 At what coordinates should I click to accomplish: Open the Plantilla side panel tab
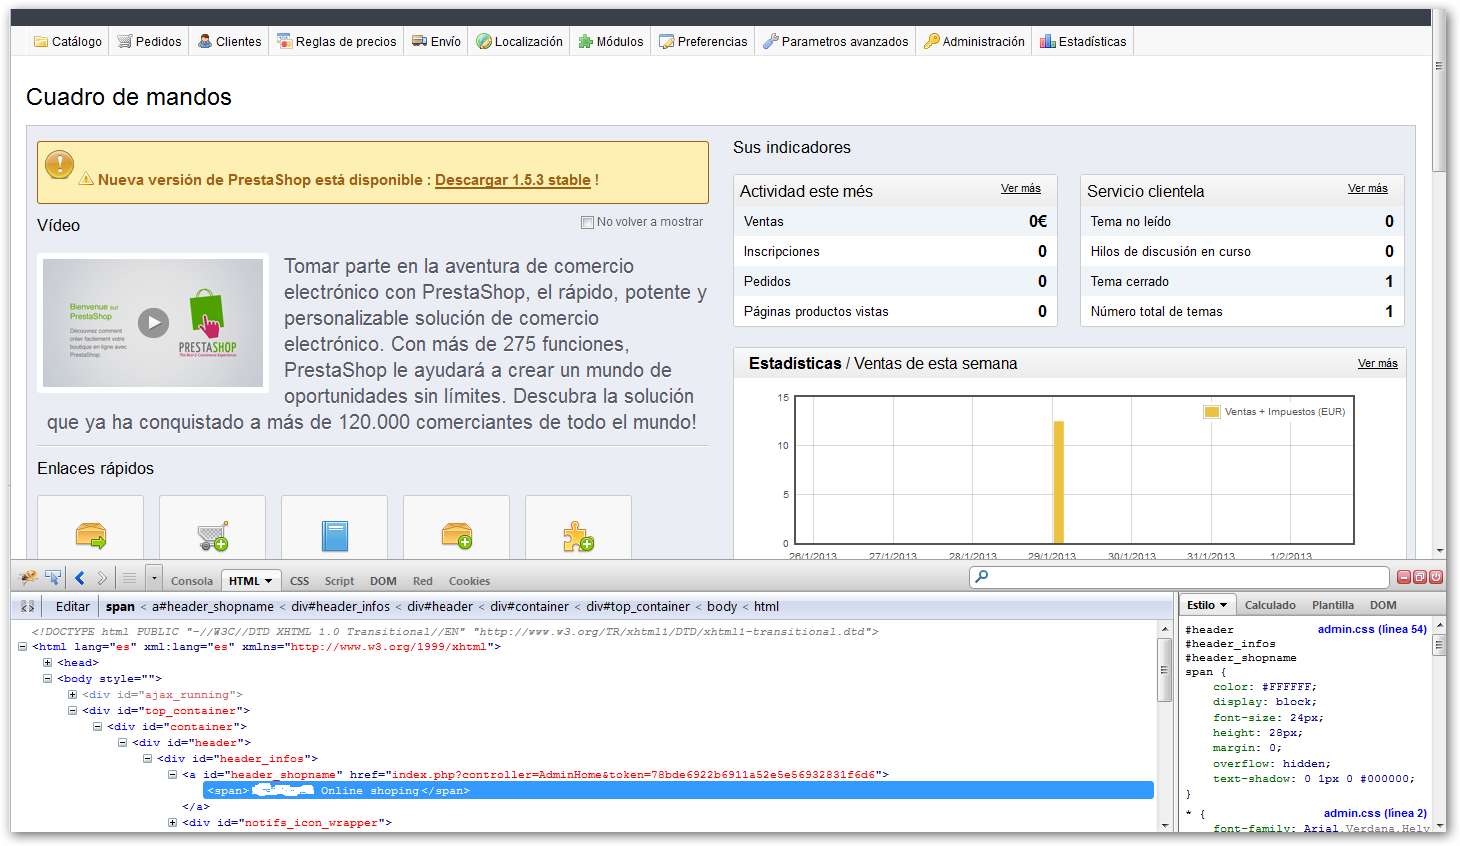click(x=1333, y=605)
